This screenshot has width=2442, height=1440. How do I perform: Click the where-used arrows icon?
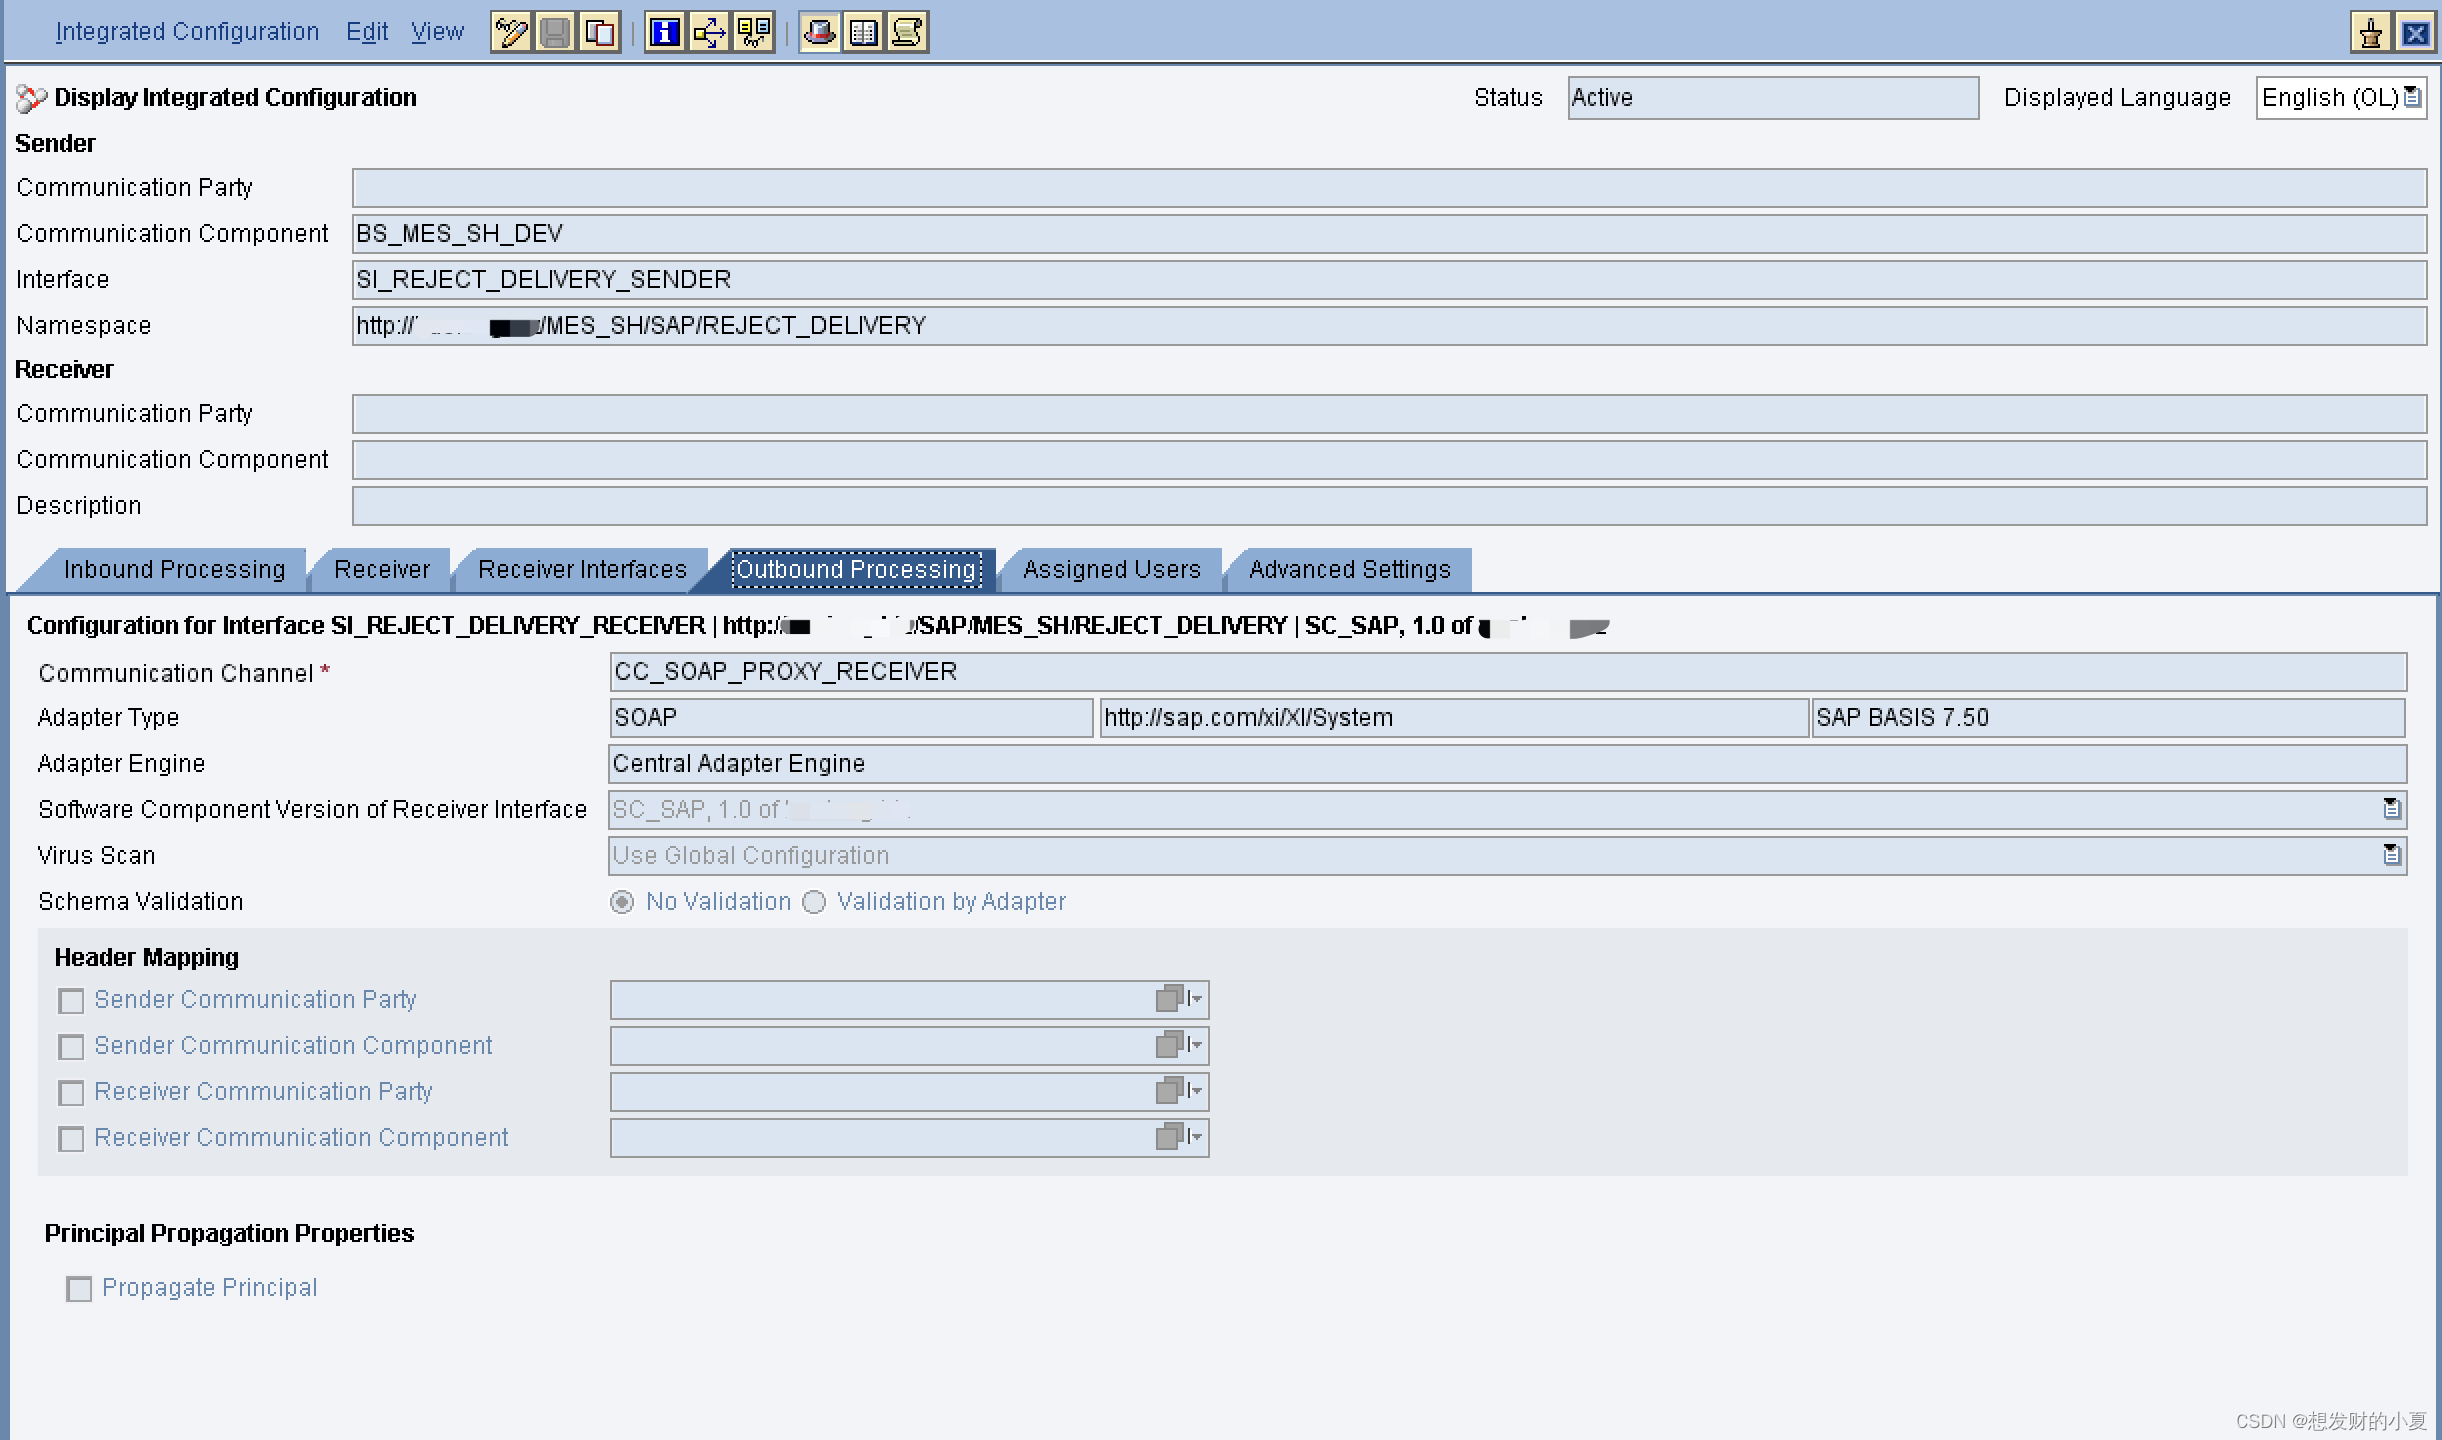[709, 33]
